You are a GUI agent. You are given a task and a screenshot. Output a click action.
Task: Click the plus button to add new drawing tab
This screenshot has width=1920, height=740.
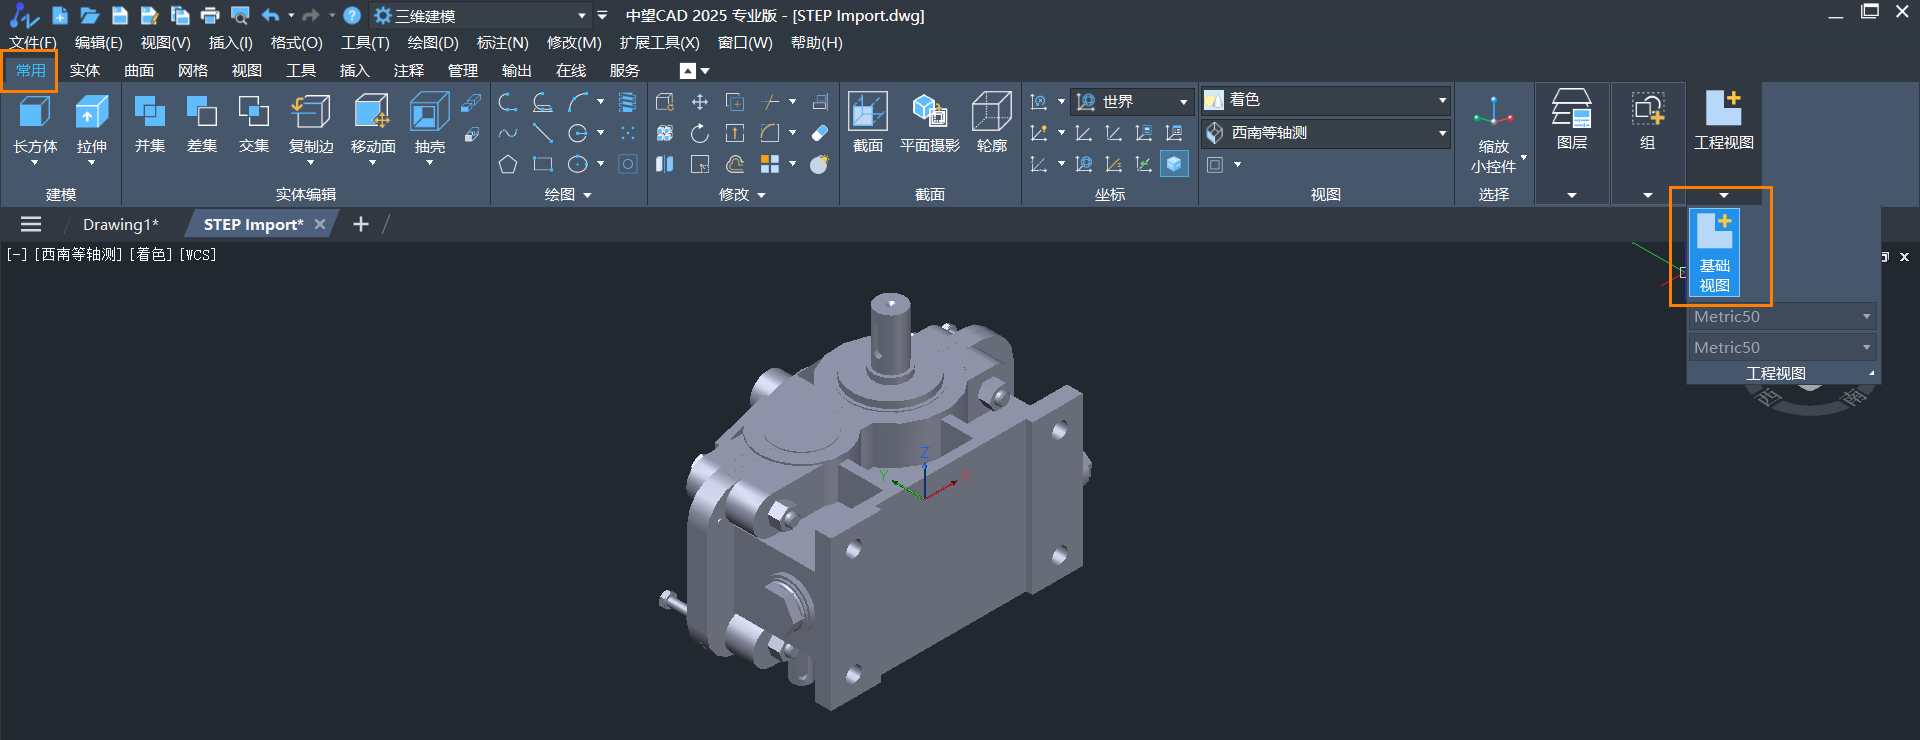(361, 225)
